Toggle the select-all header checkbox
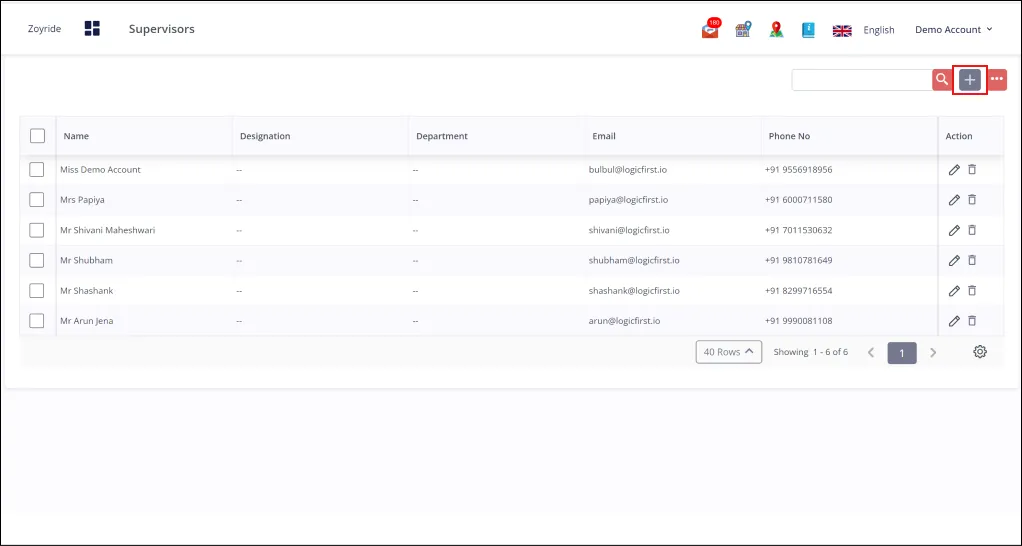1022x546 pixels. pyautogui.click(x=37, y=136)
